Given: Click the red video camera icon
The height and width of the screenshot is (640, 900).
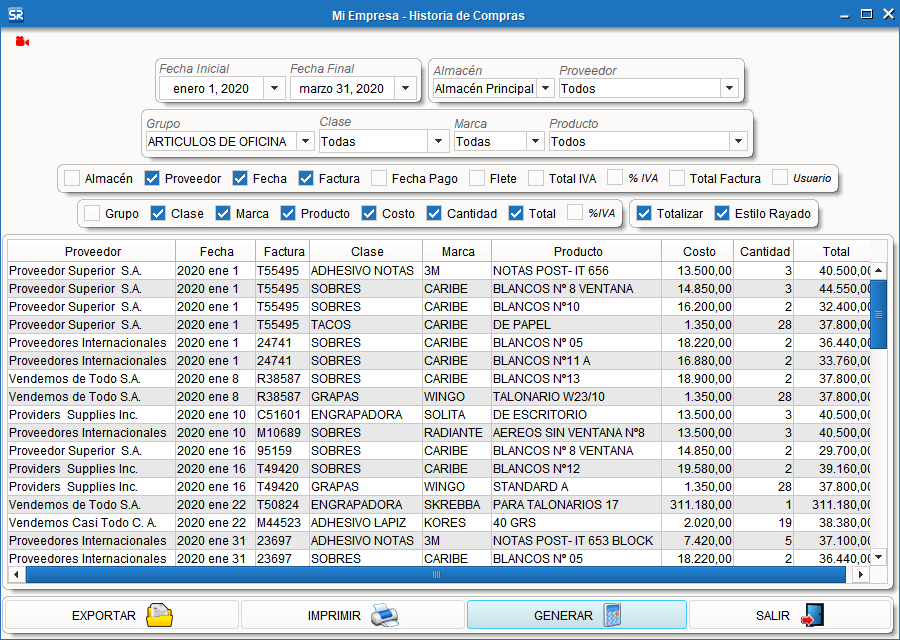Looking at the screenshot, I should [x=22, y=41].
